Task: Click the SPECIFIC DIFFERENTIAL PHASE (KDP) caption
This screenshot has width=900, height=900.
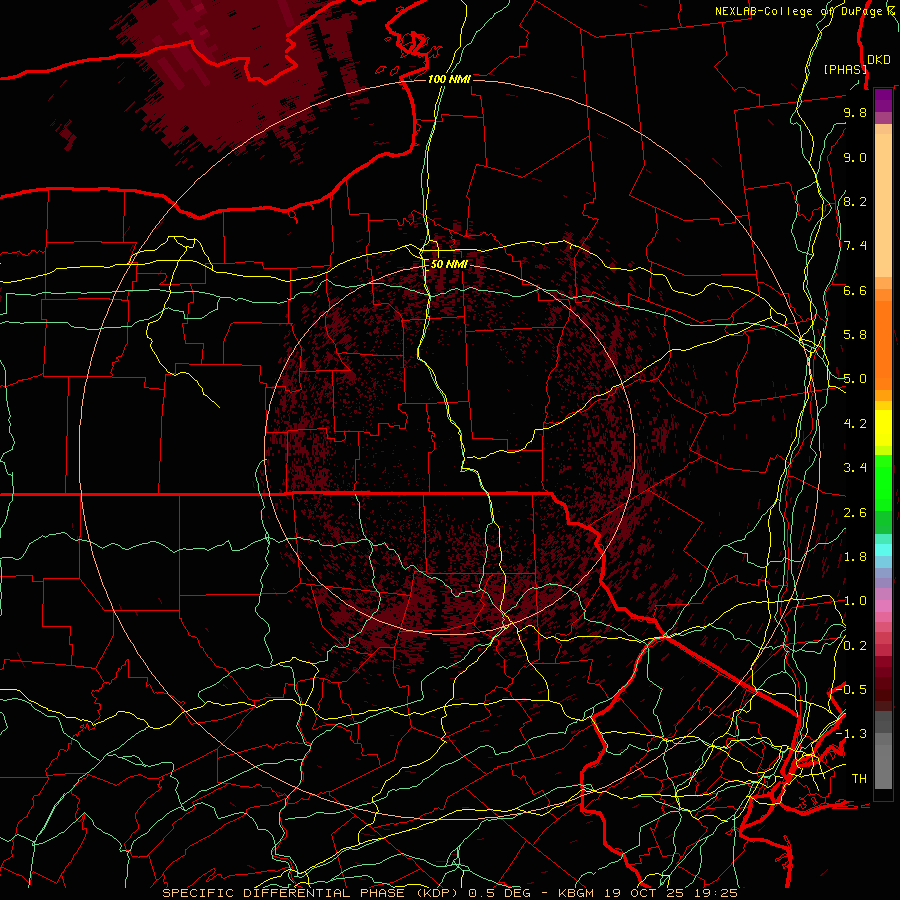Action: click(x=313, y=893)
